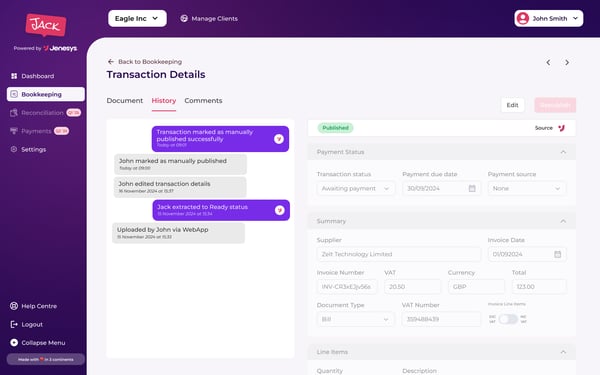Viewport: 600px width, 375px height.
Task: Click the Logout icon
Action: [14, 324]
